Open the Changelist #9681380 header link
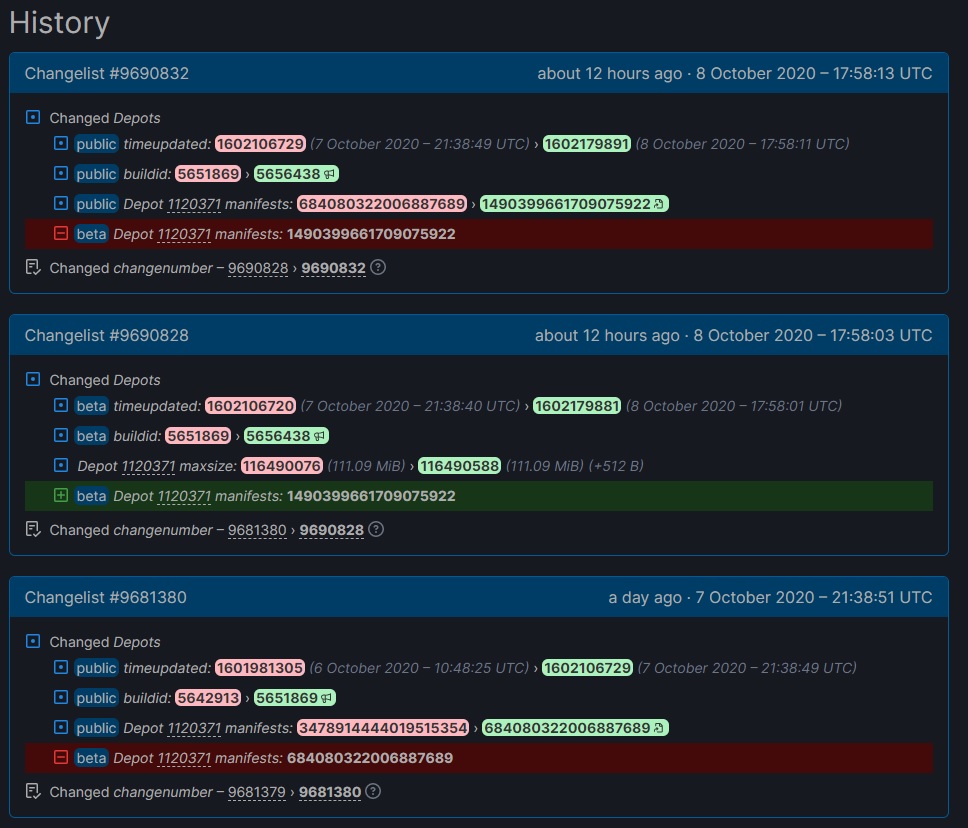968x828 pixels. pos(106,597)
